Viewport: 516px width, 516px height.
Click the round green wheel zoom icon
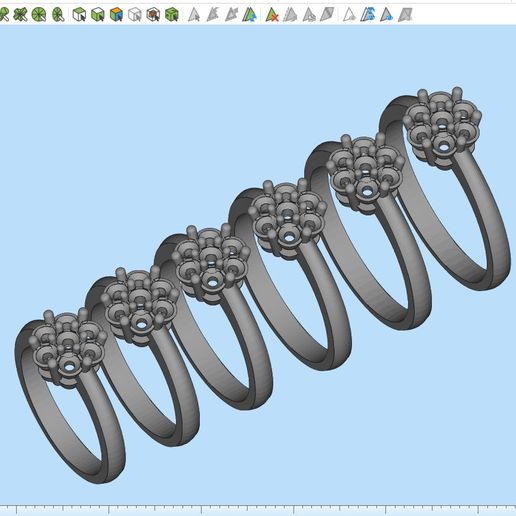point(39,15)
